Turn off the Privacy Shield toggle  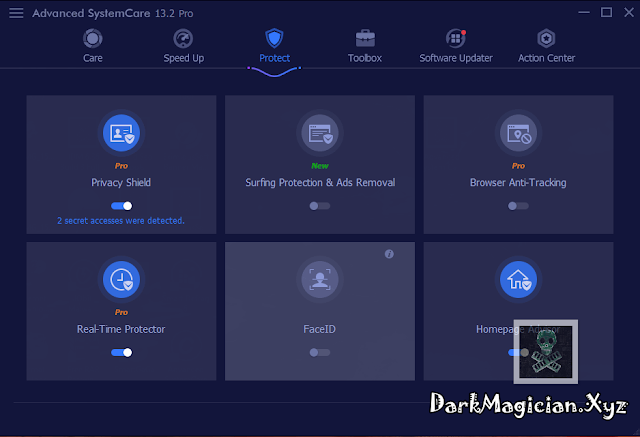point(121,206)
